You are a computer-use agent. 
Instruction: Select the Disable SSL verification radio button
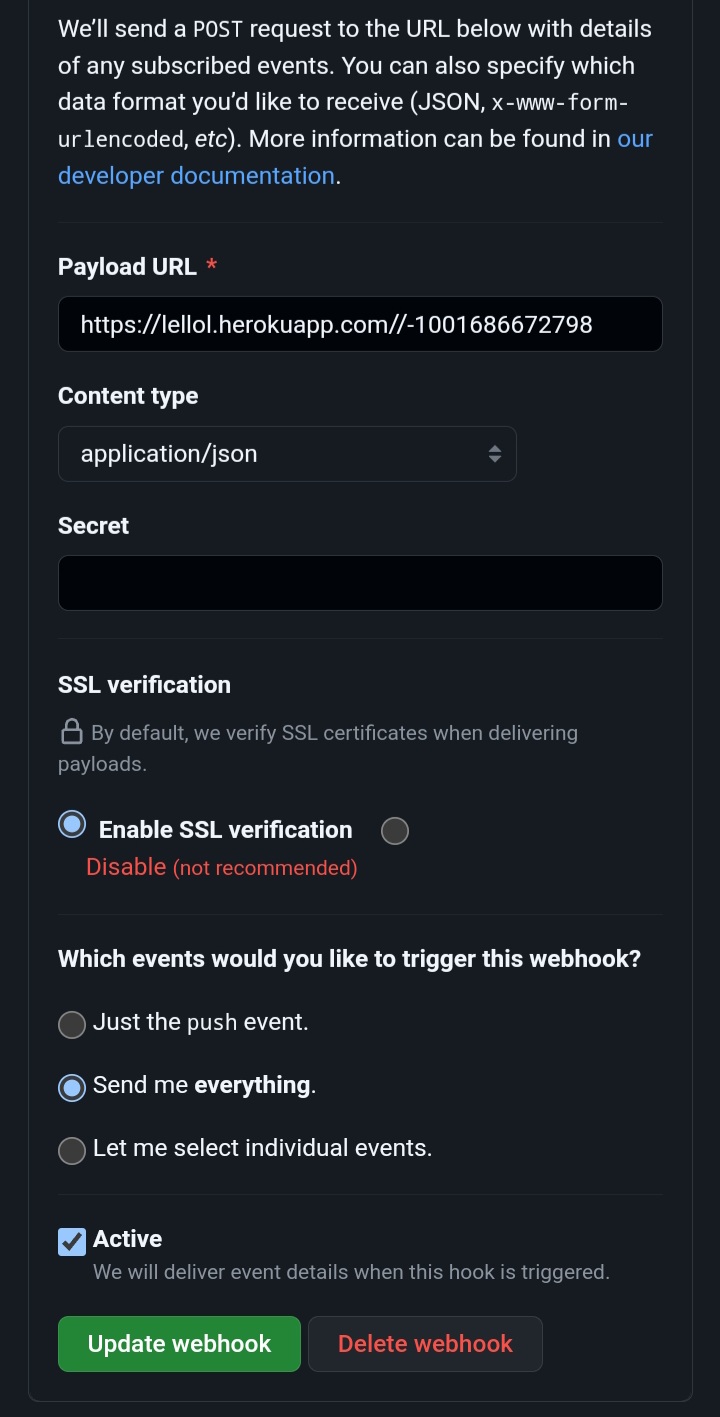395,831
